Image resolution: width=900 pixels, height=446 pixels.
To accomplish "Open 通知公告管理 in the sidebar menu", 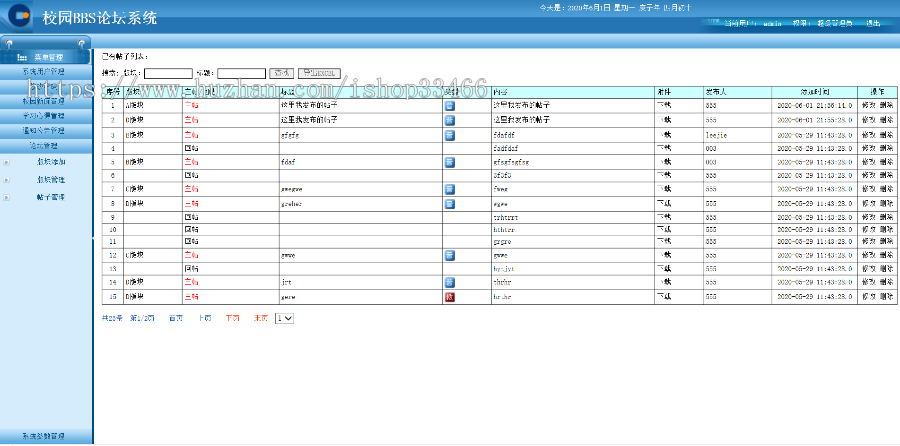I will pyautogui.click(x=44, y=130).
